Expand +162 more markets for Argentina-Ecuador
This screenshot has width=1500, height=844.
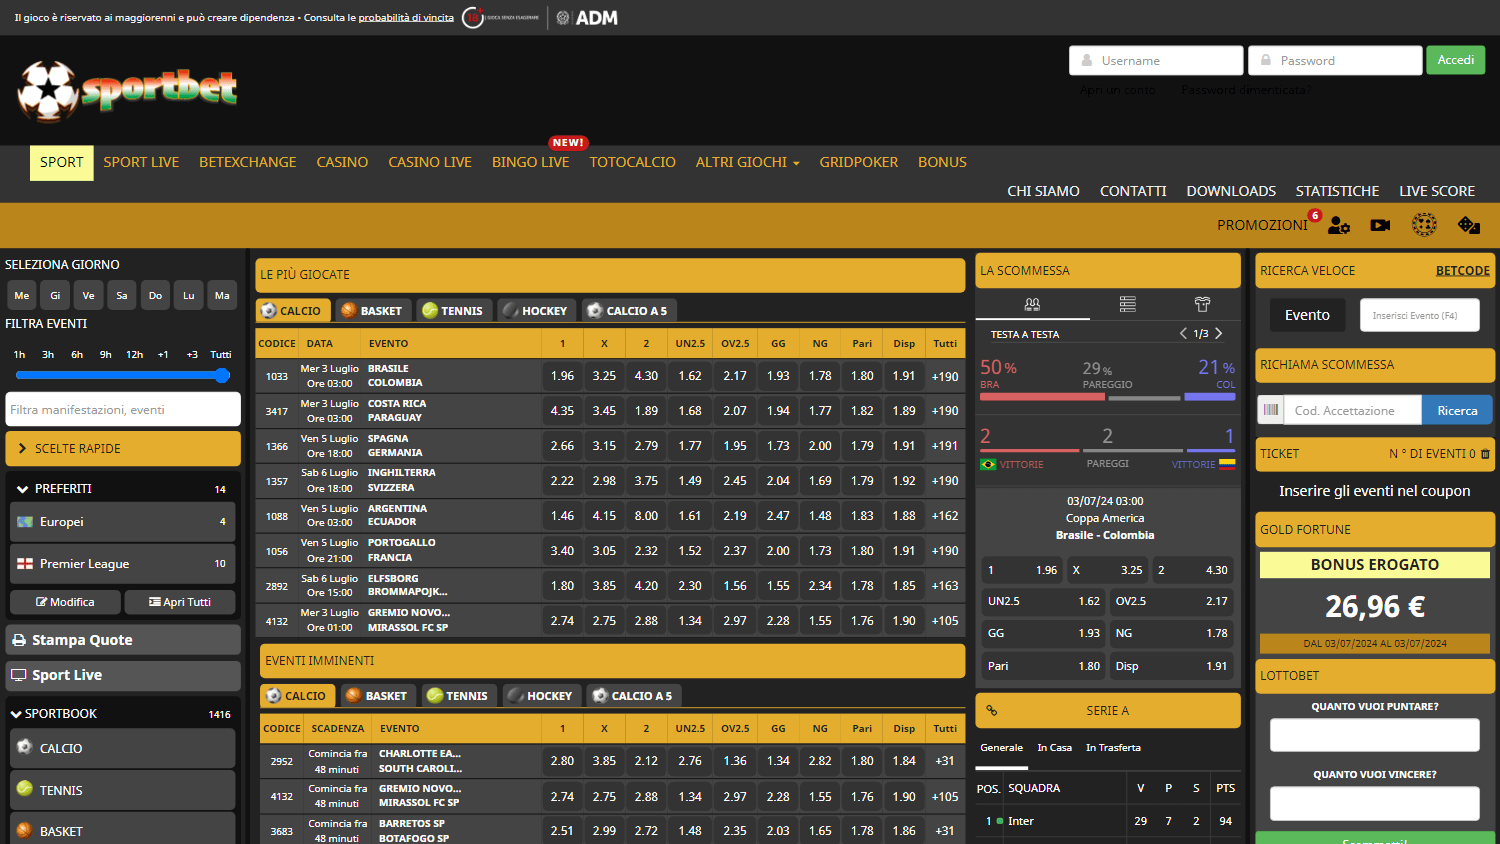(945, 516)
